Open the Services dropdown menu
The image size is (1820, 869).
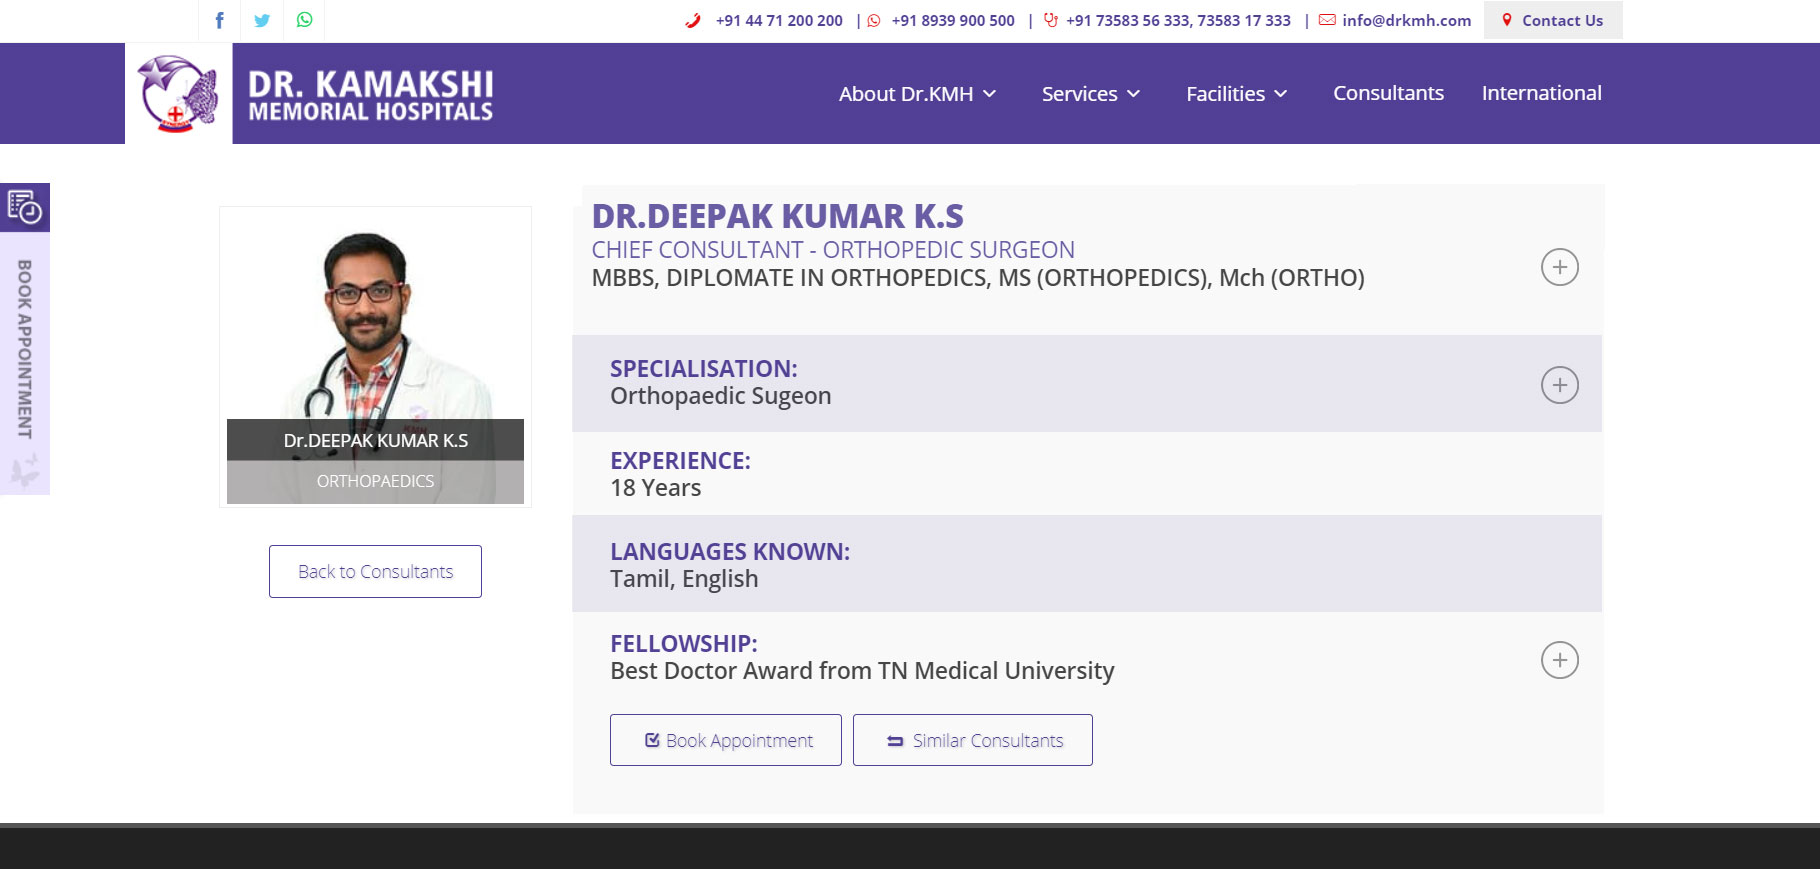coord(1090,94)
